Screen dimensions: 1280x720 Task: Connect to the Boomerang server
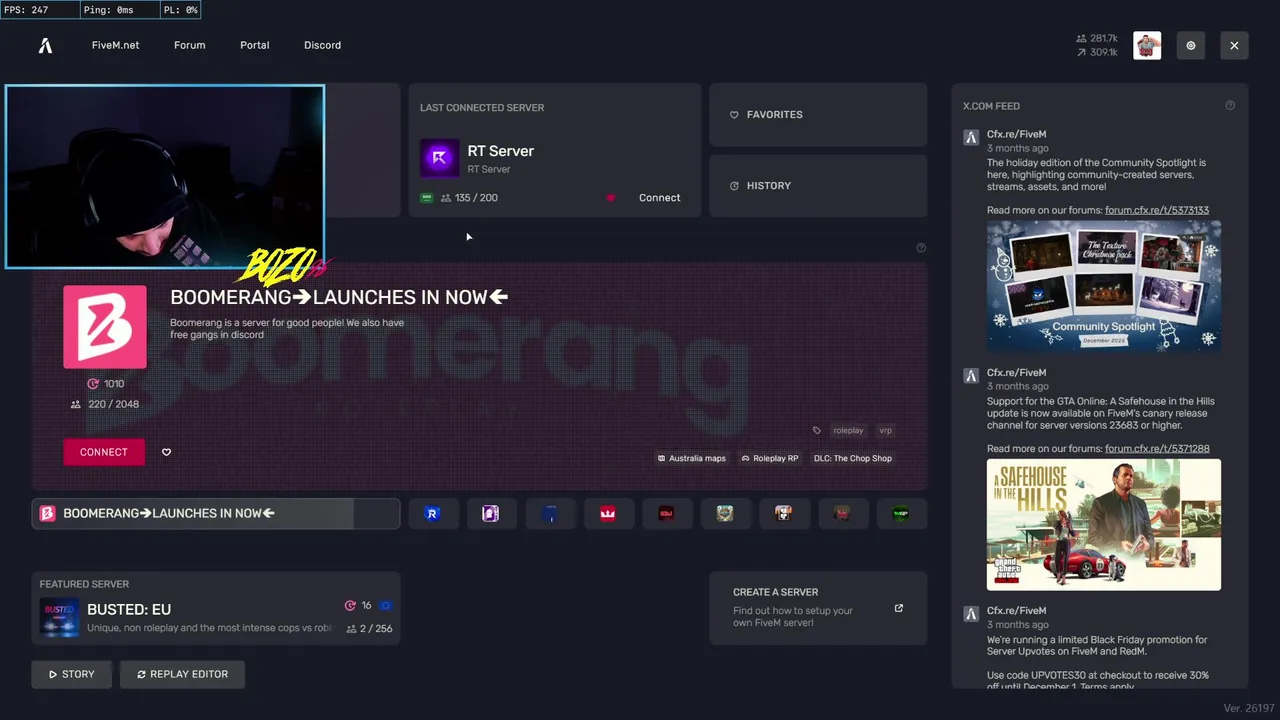point(104,452)
